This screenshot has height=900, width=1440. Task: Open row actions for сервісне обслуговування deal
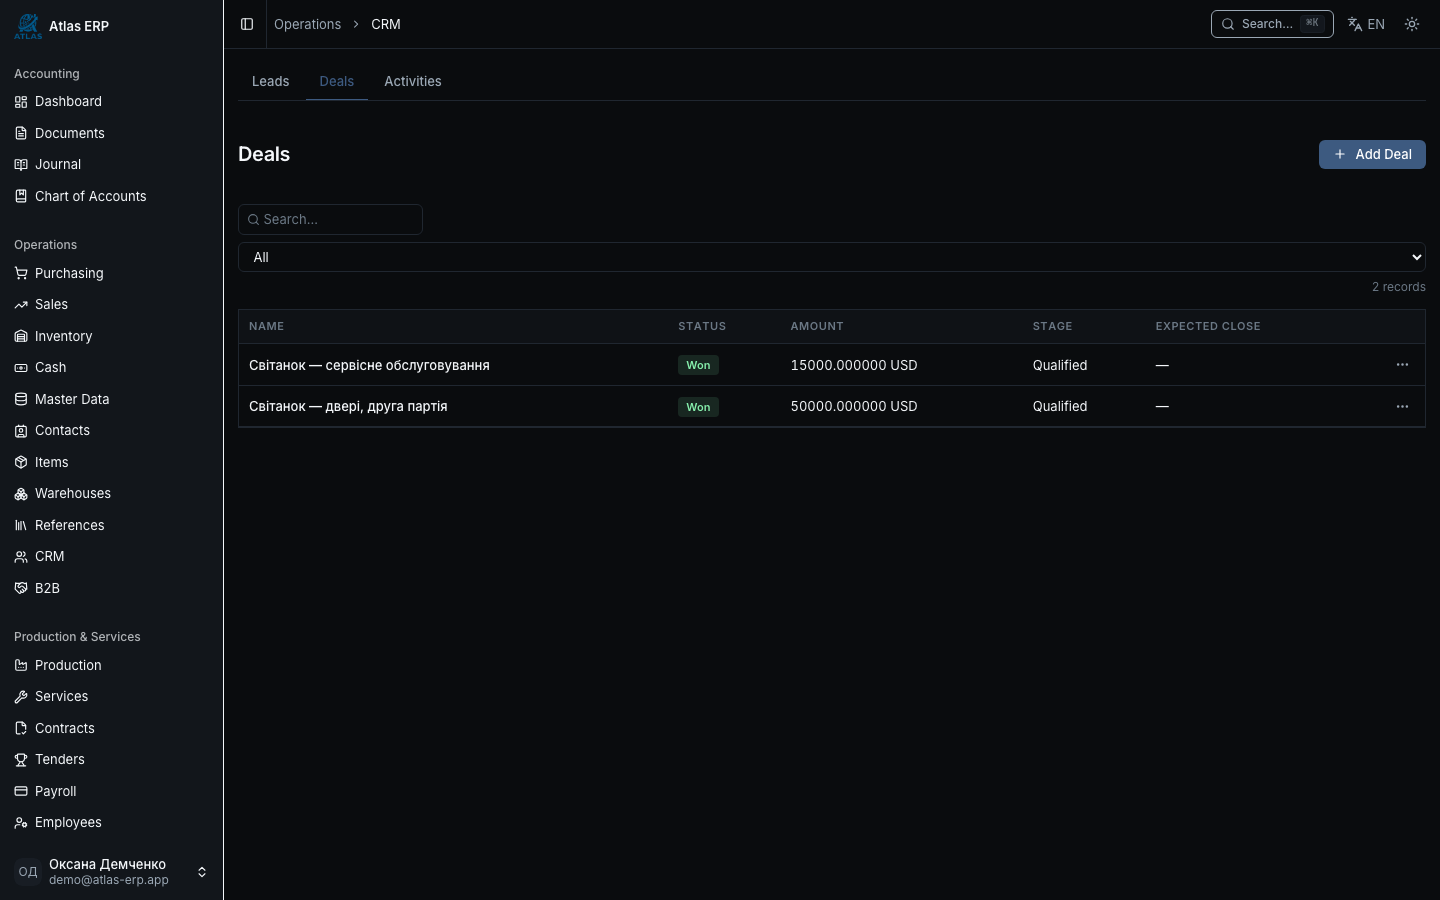pyautogui.click(x=1402, y=365)
